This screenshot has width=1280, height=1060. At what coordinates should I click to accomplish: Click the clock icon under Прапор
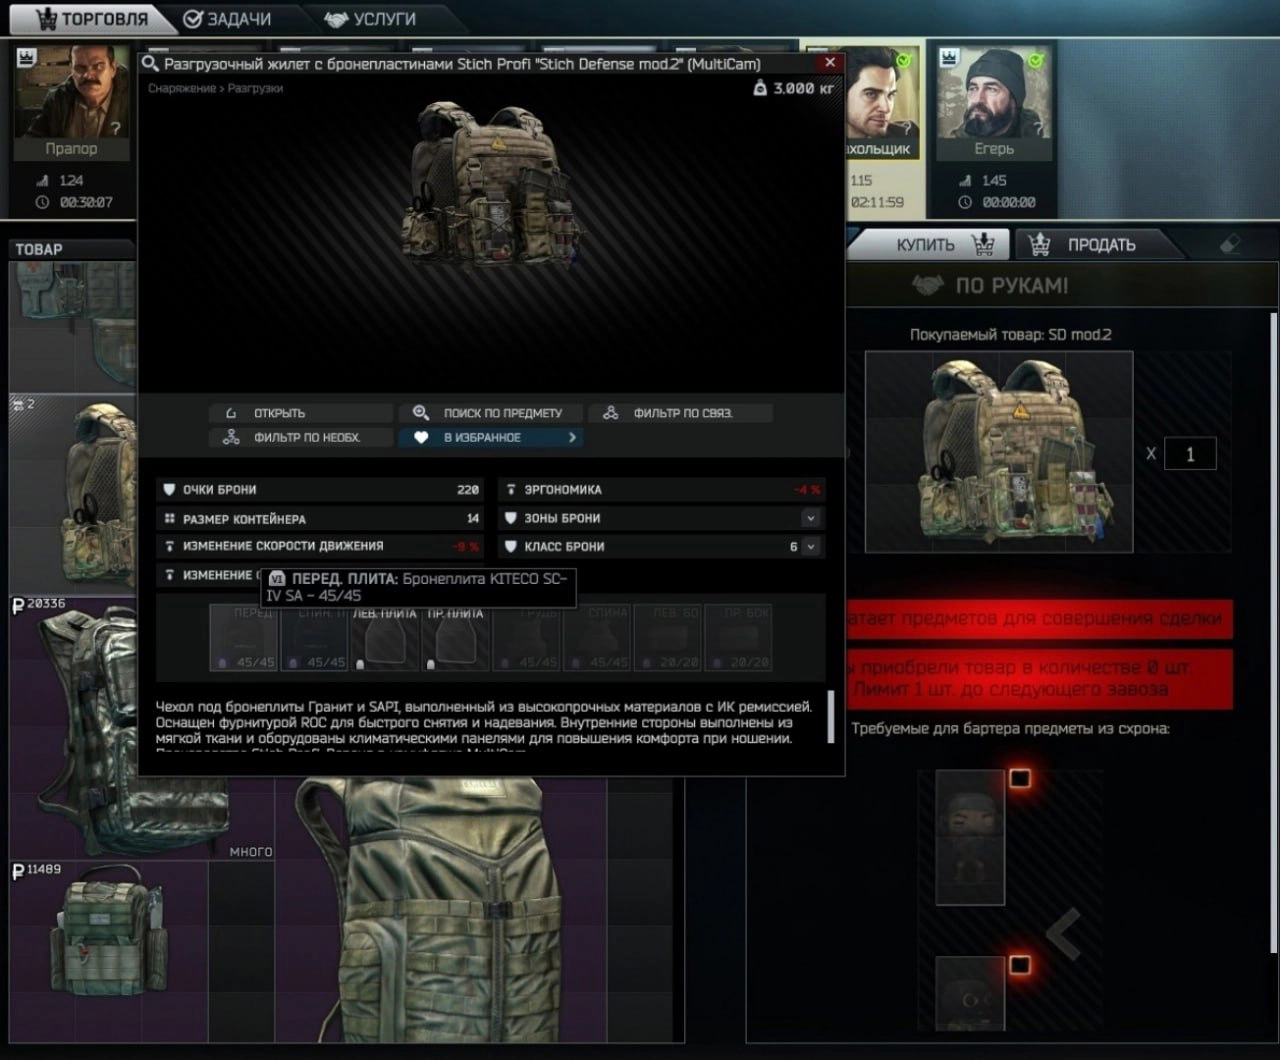point(42,202)
